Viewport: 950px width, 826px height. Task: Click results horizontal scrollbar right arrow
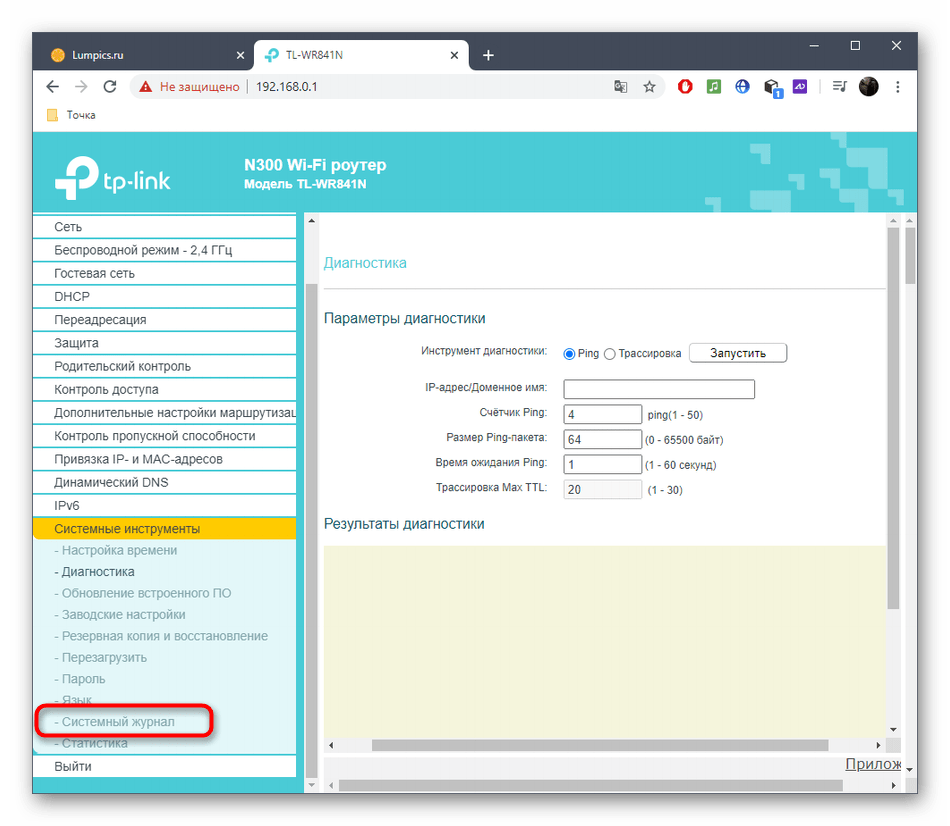[x=879, y=745]
